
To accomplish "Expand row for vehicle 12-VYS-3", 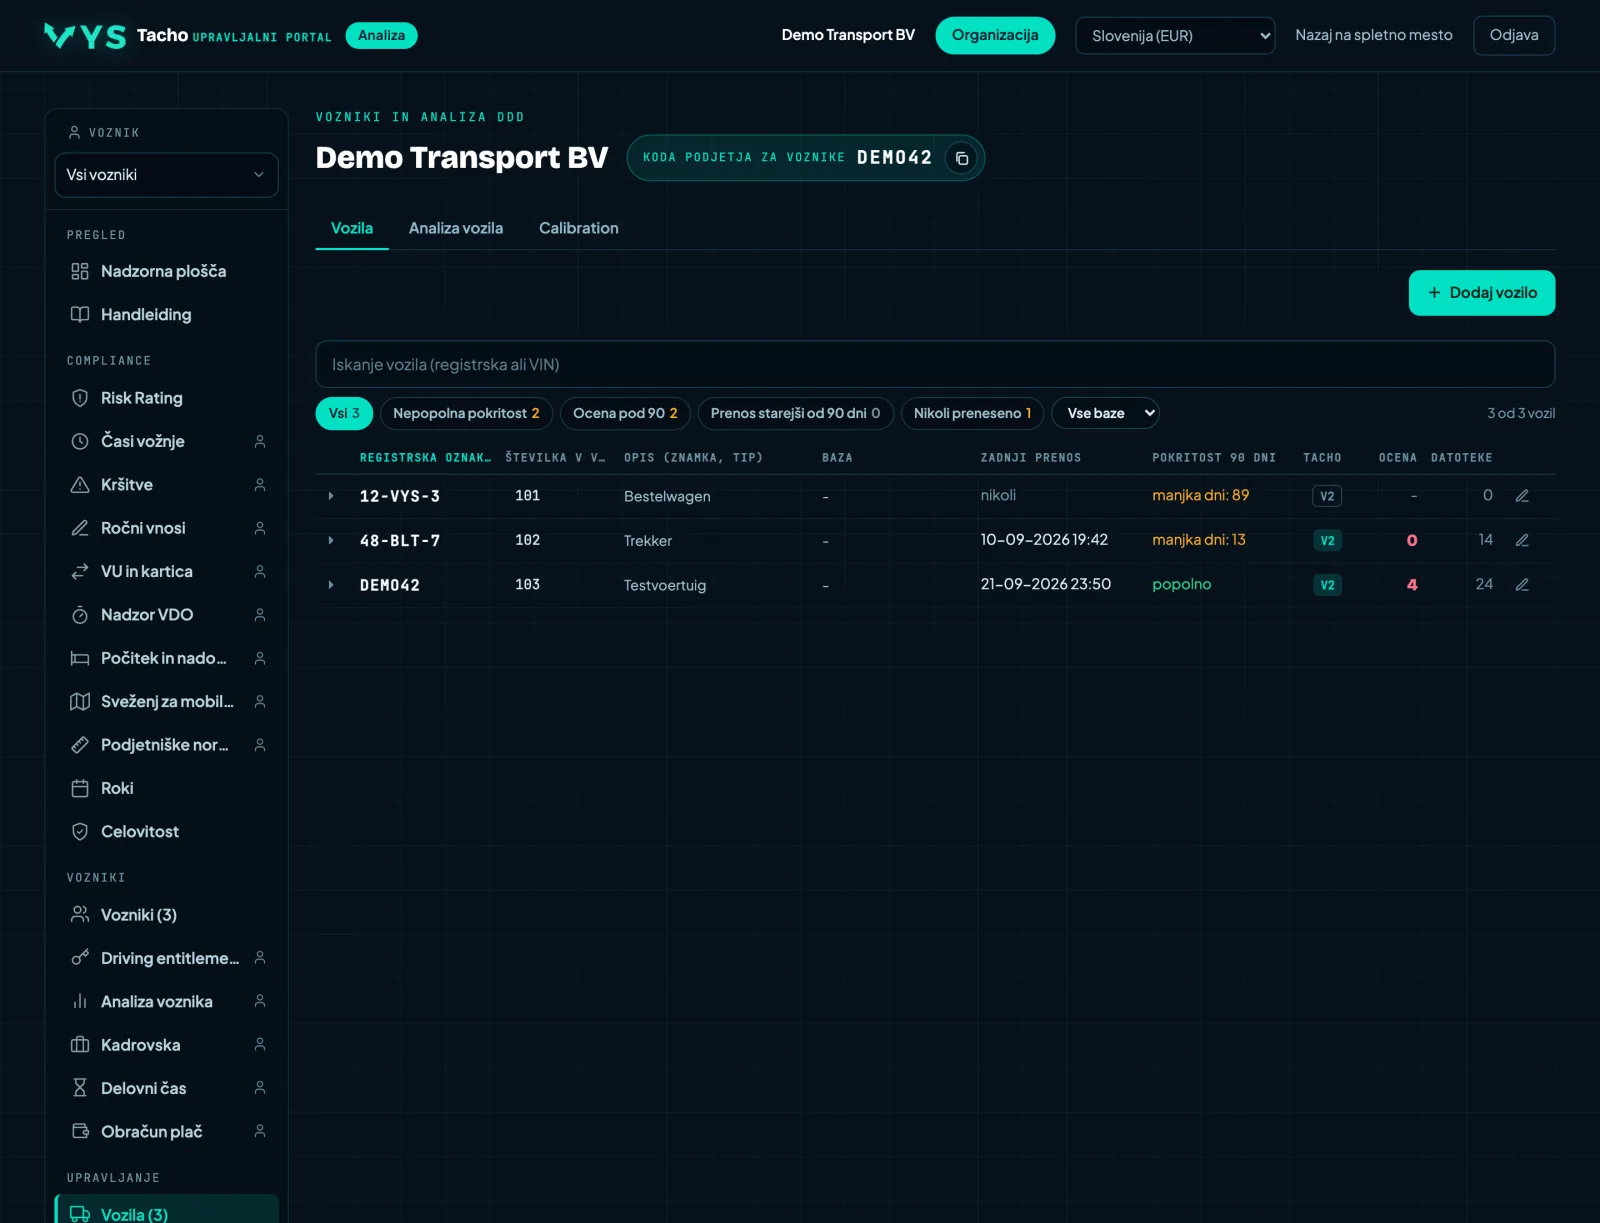I will [x=331, y=496].
